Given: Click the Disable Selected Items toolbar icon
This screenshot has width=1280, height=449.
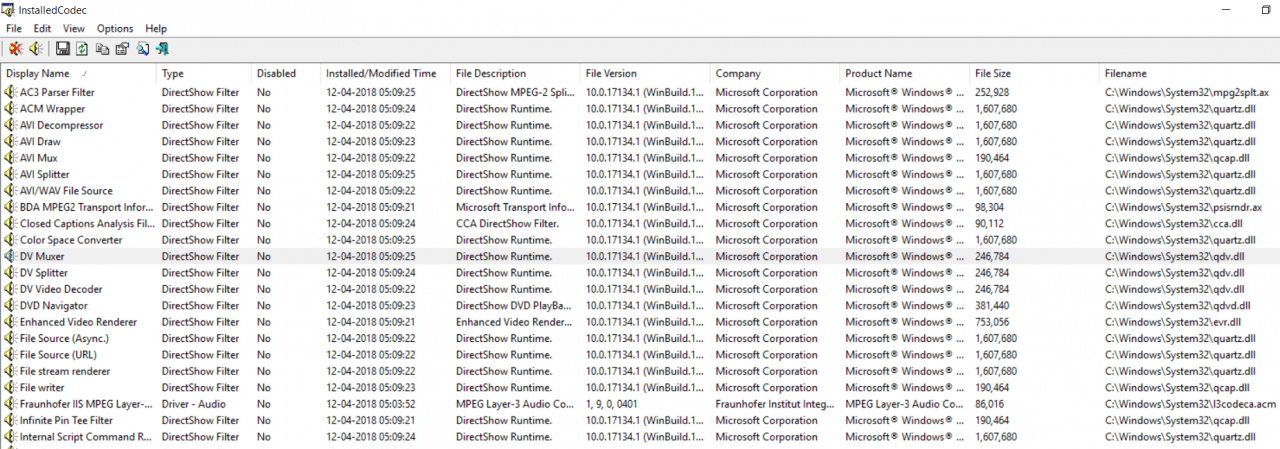Looking at the screenshot, I should click(x=15, y=49).
